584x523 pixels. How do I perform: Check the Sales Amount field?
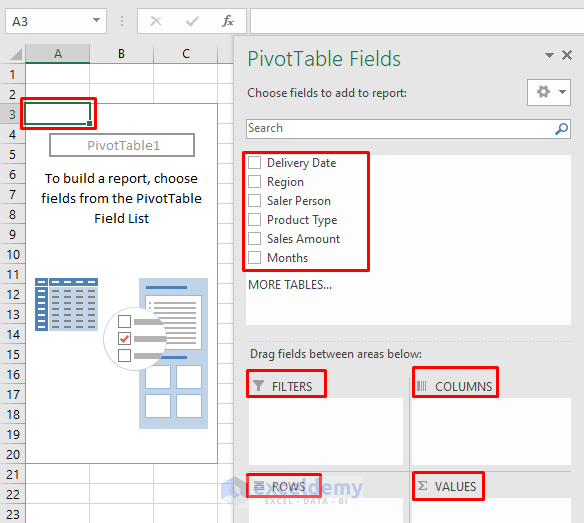tap(255, 238)
